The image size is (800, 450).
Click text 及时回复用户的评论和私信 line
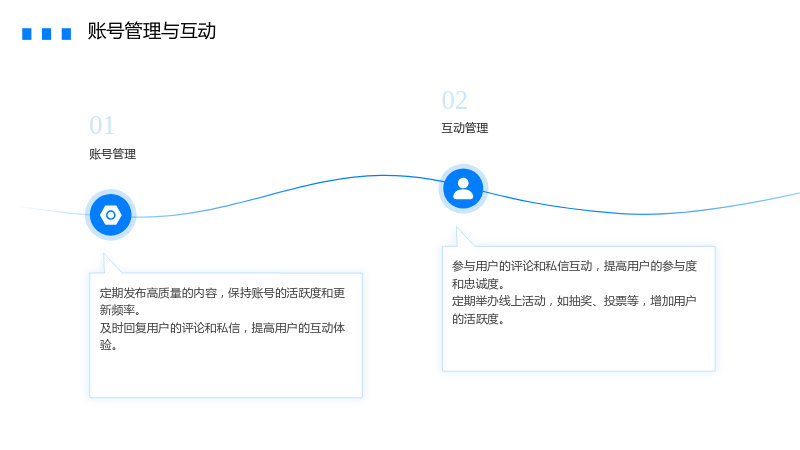(170, 328)
